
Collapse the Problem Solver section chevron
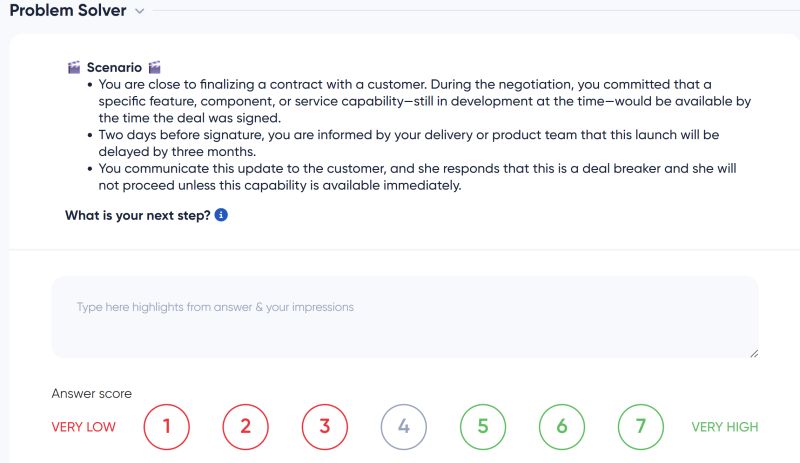(x=140, y=11)
